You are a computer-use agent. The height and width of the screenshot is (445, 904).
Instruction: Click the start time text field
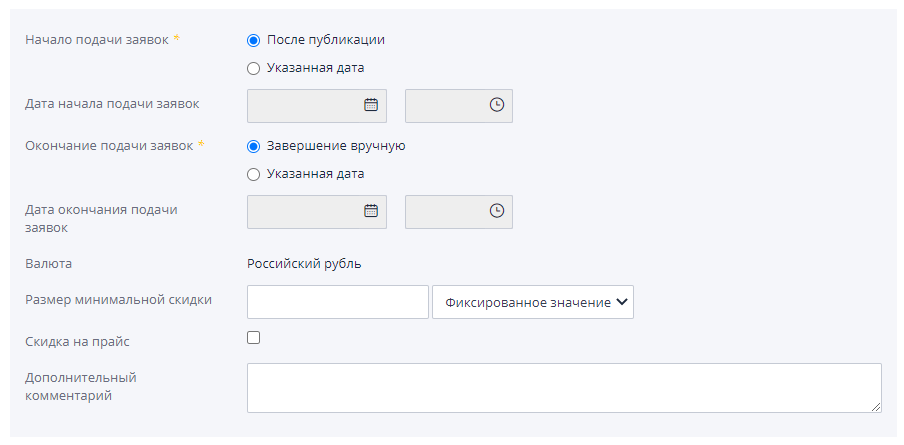(x=445, y=105)
